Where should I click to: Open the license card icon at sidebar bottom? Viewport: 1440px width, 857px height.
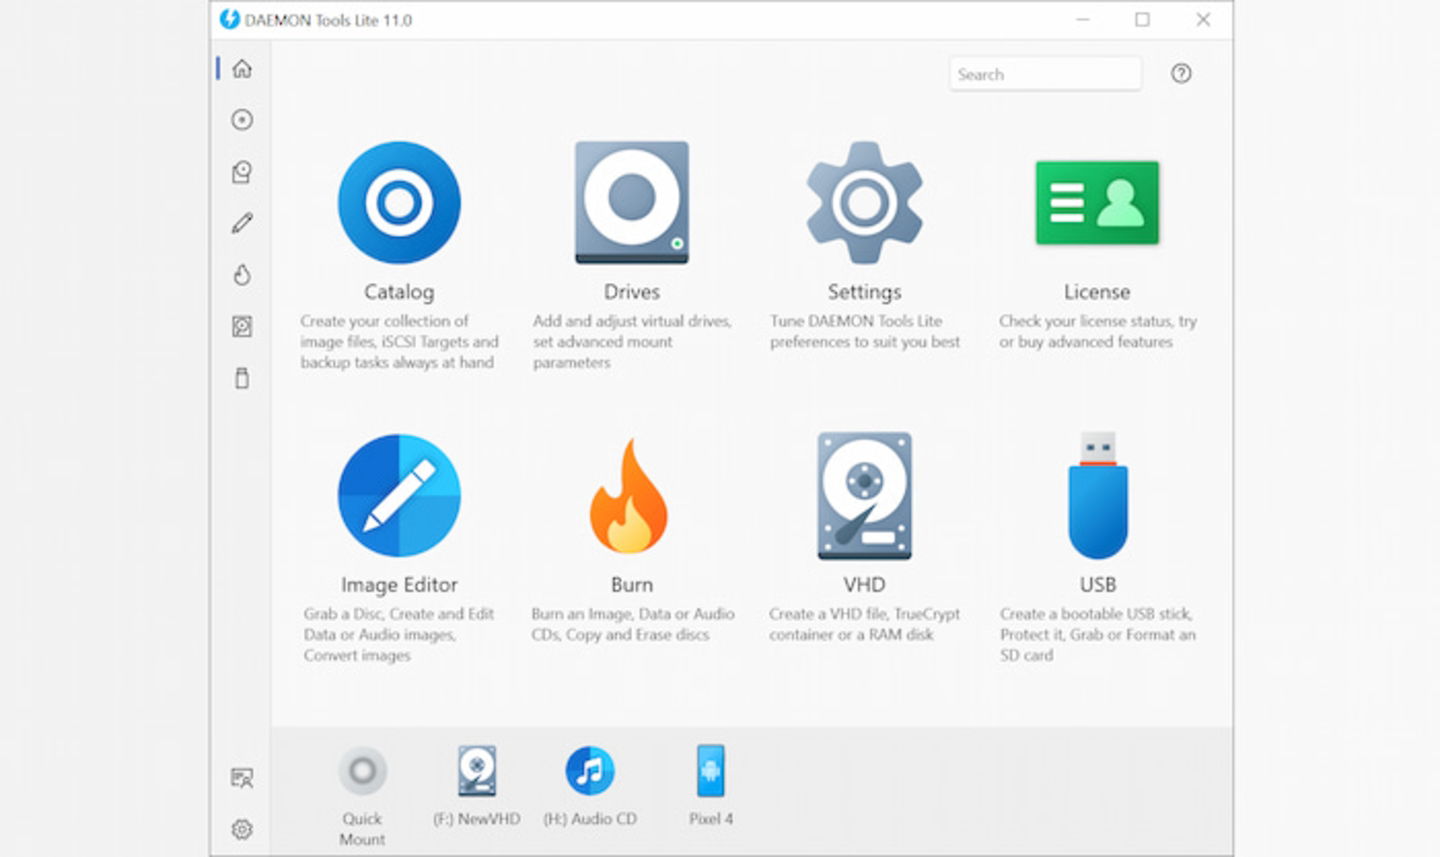tap(242, 778)
